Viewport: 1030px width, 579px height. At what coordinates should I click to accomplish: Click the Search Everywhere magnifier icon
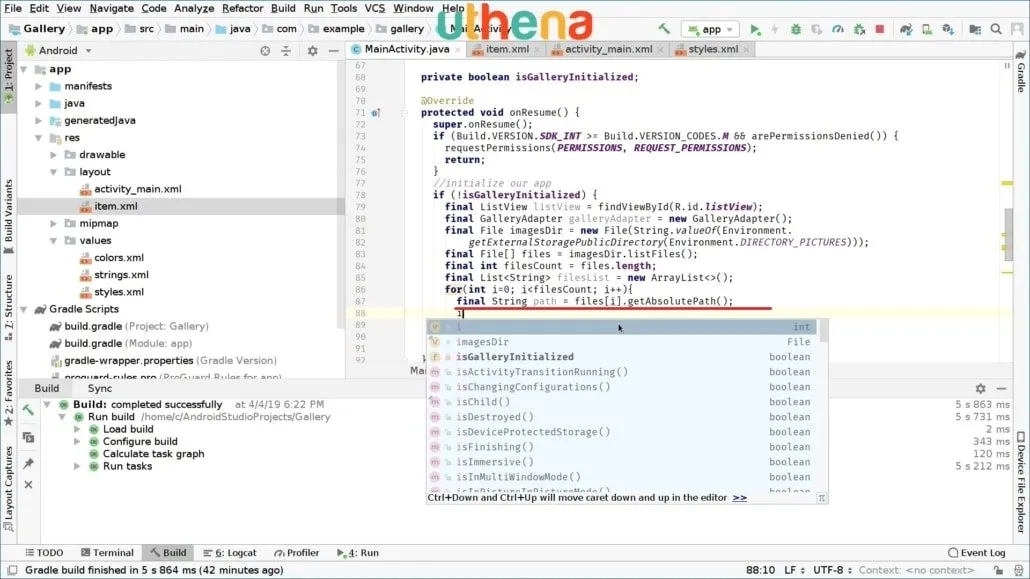pyautogui.click(x=996, y=29)
